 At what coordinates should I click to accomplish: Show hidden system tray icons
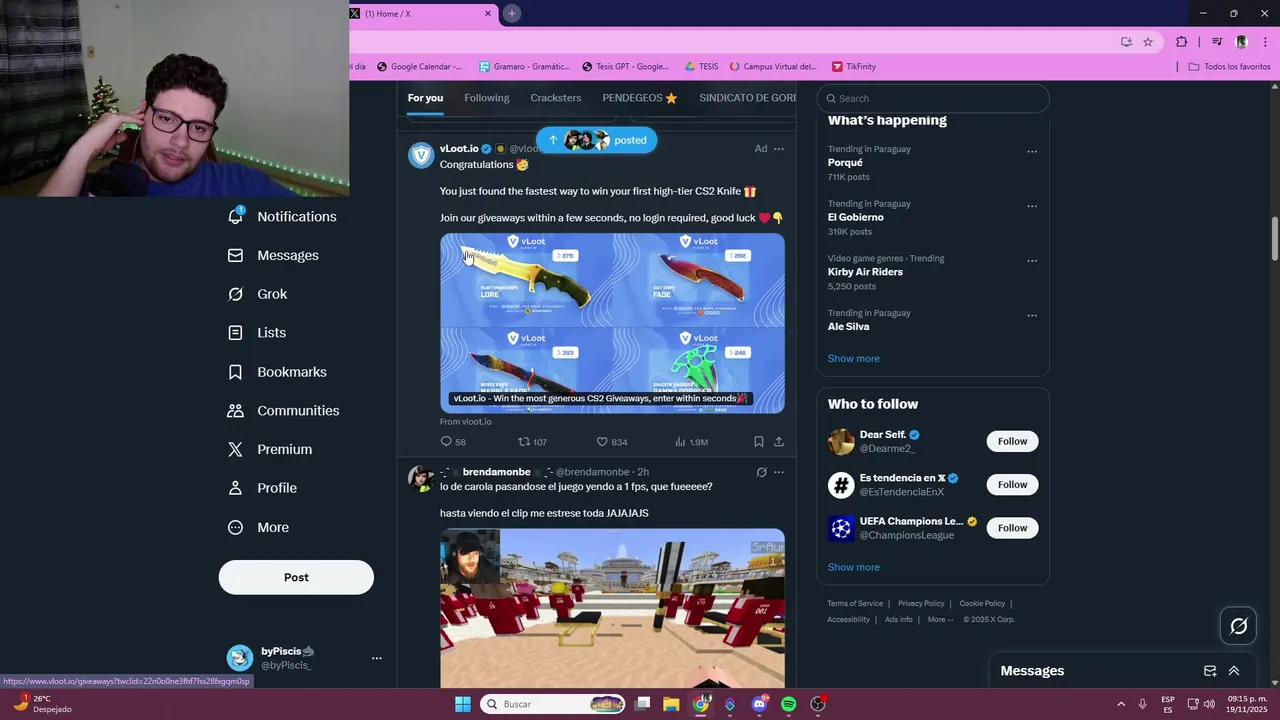tap(1120, 704)
